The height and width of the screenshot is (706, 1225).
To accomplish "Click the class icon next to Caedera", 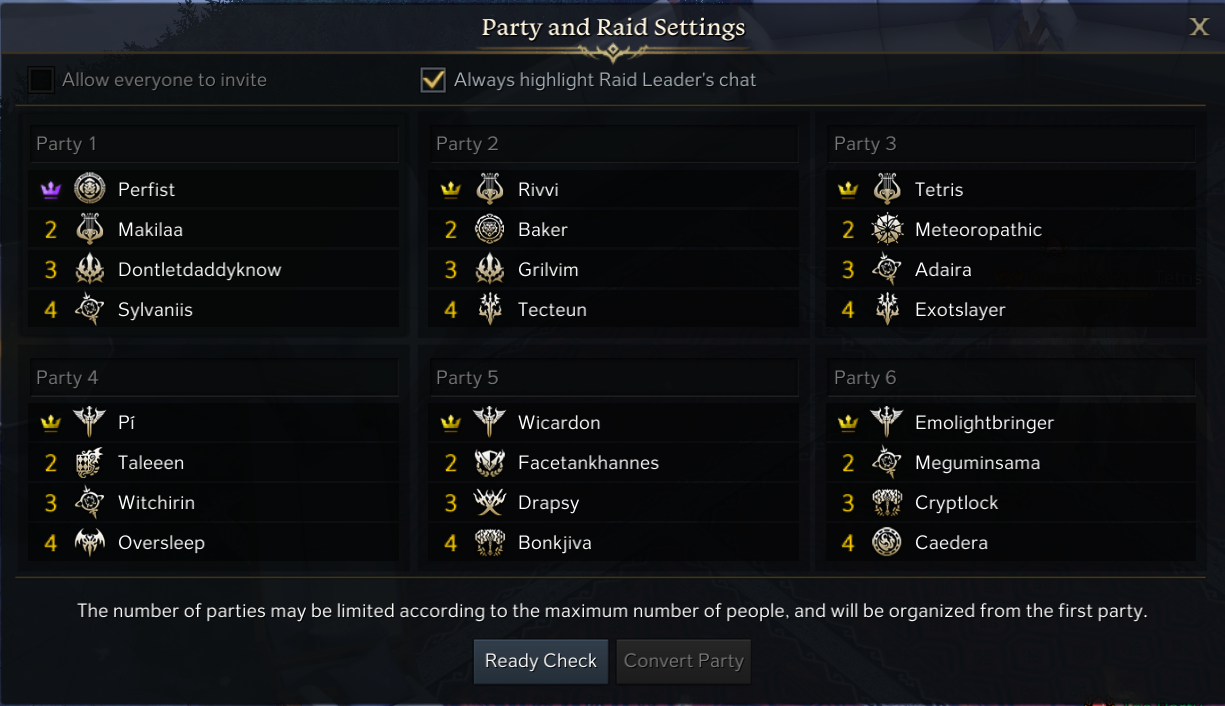I will click(887, 543).
